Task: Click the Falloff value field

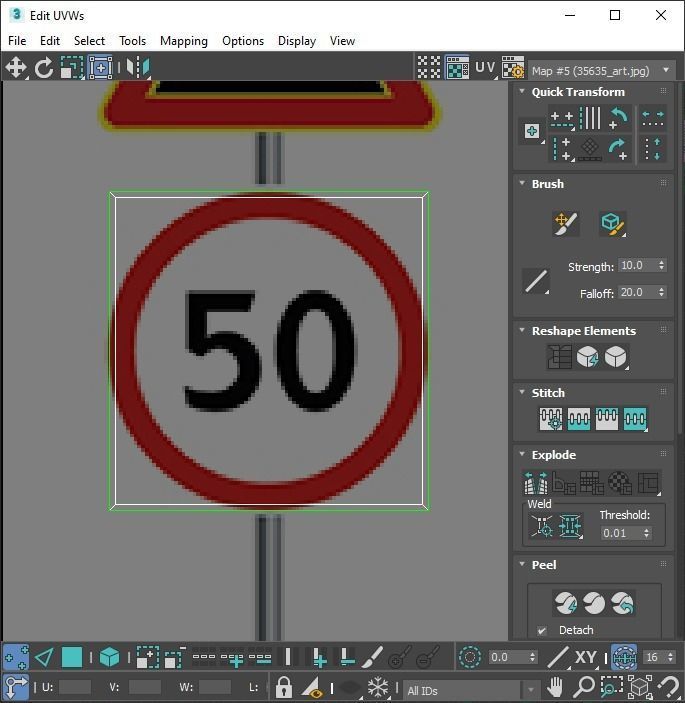Action: [637, 292]
